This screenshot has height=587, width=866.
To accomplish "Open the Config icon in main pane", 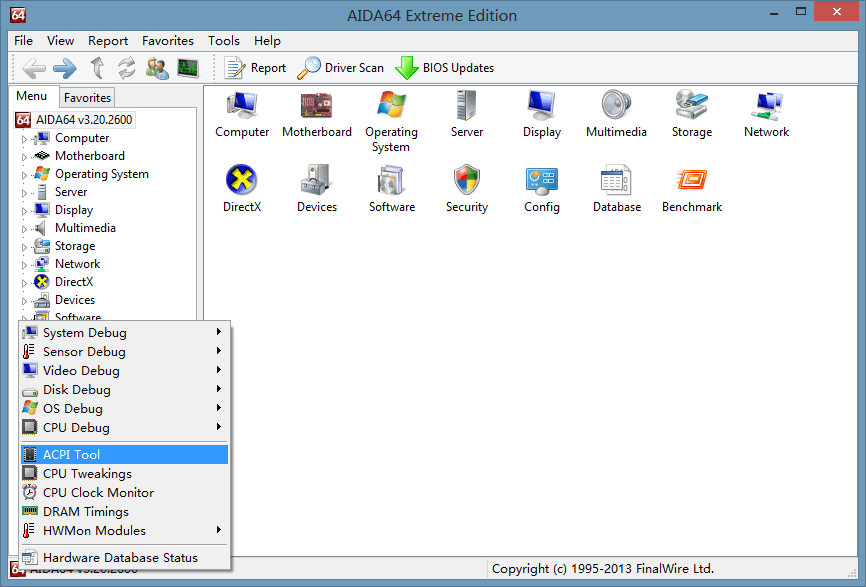I will click(541, 180).
